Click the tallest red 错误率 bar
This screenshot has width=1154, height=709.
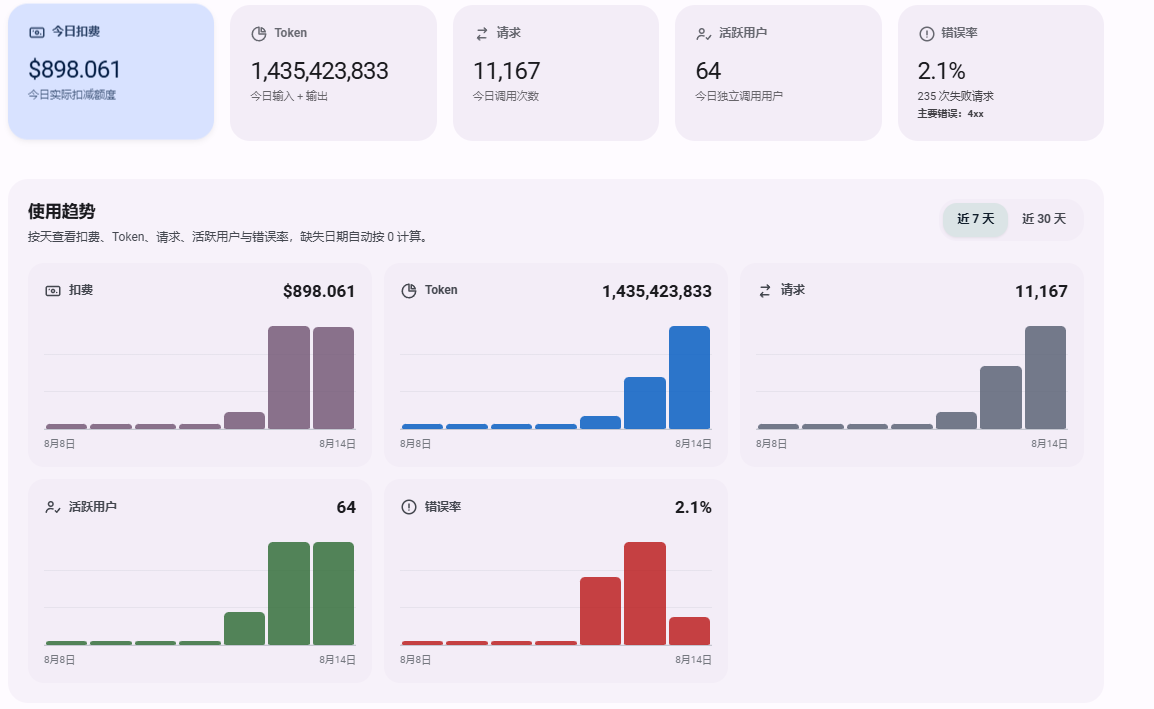[x=645, y=594]
